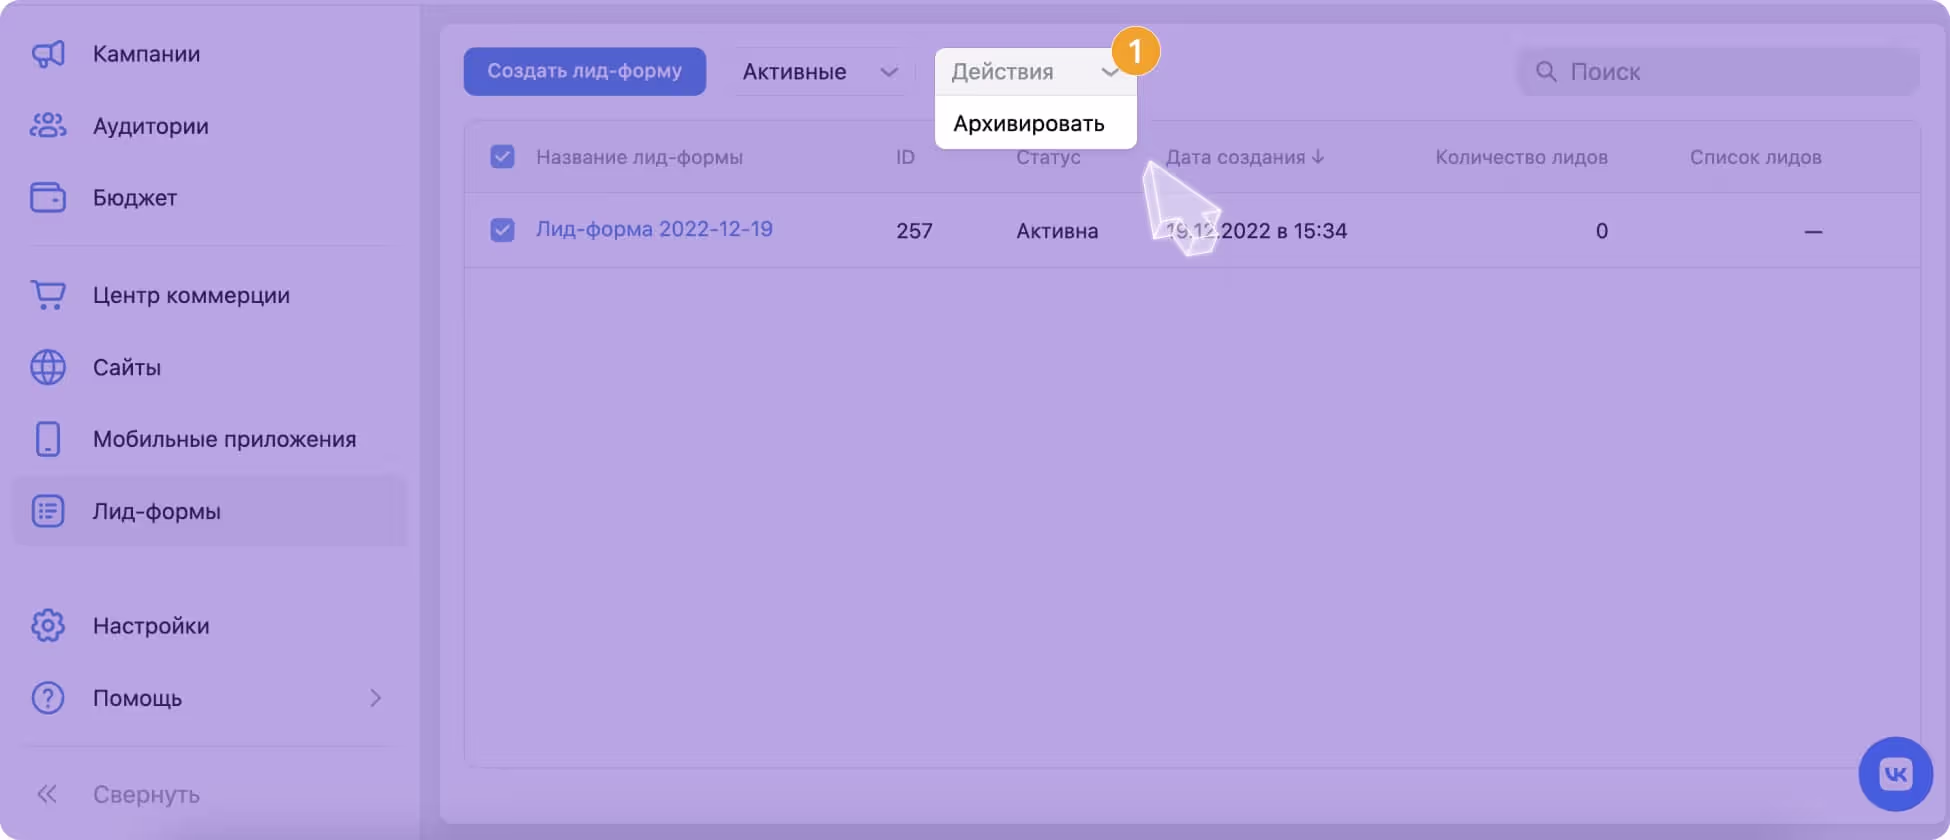Click the Свернуть double-arrow icon
The height and width of the screenshot is (840, 1950).
(47, 794)
